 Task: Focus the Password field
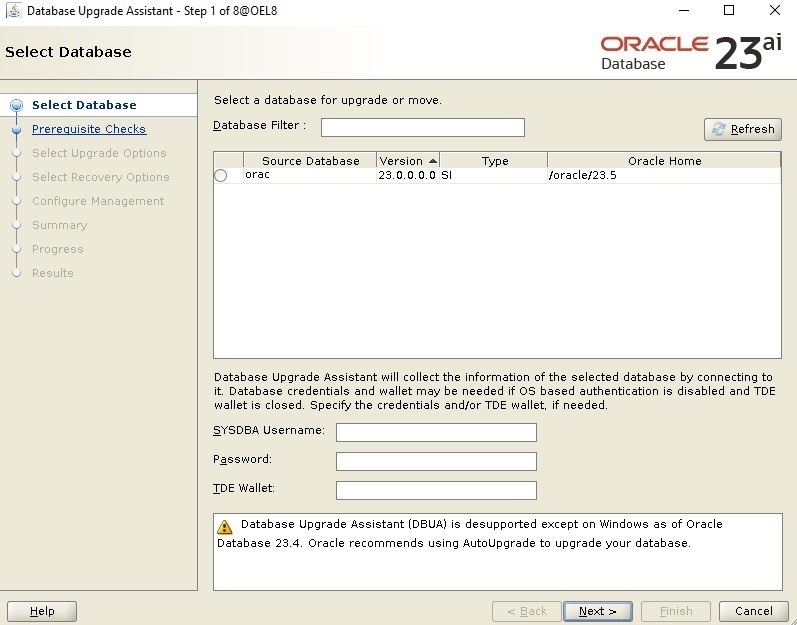(436, 461)
